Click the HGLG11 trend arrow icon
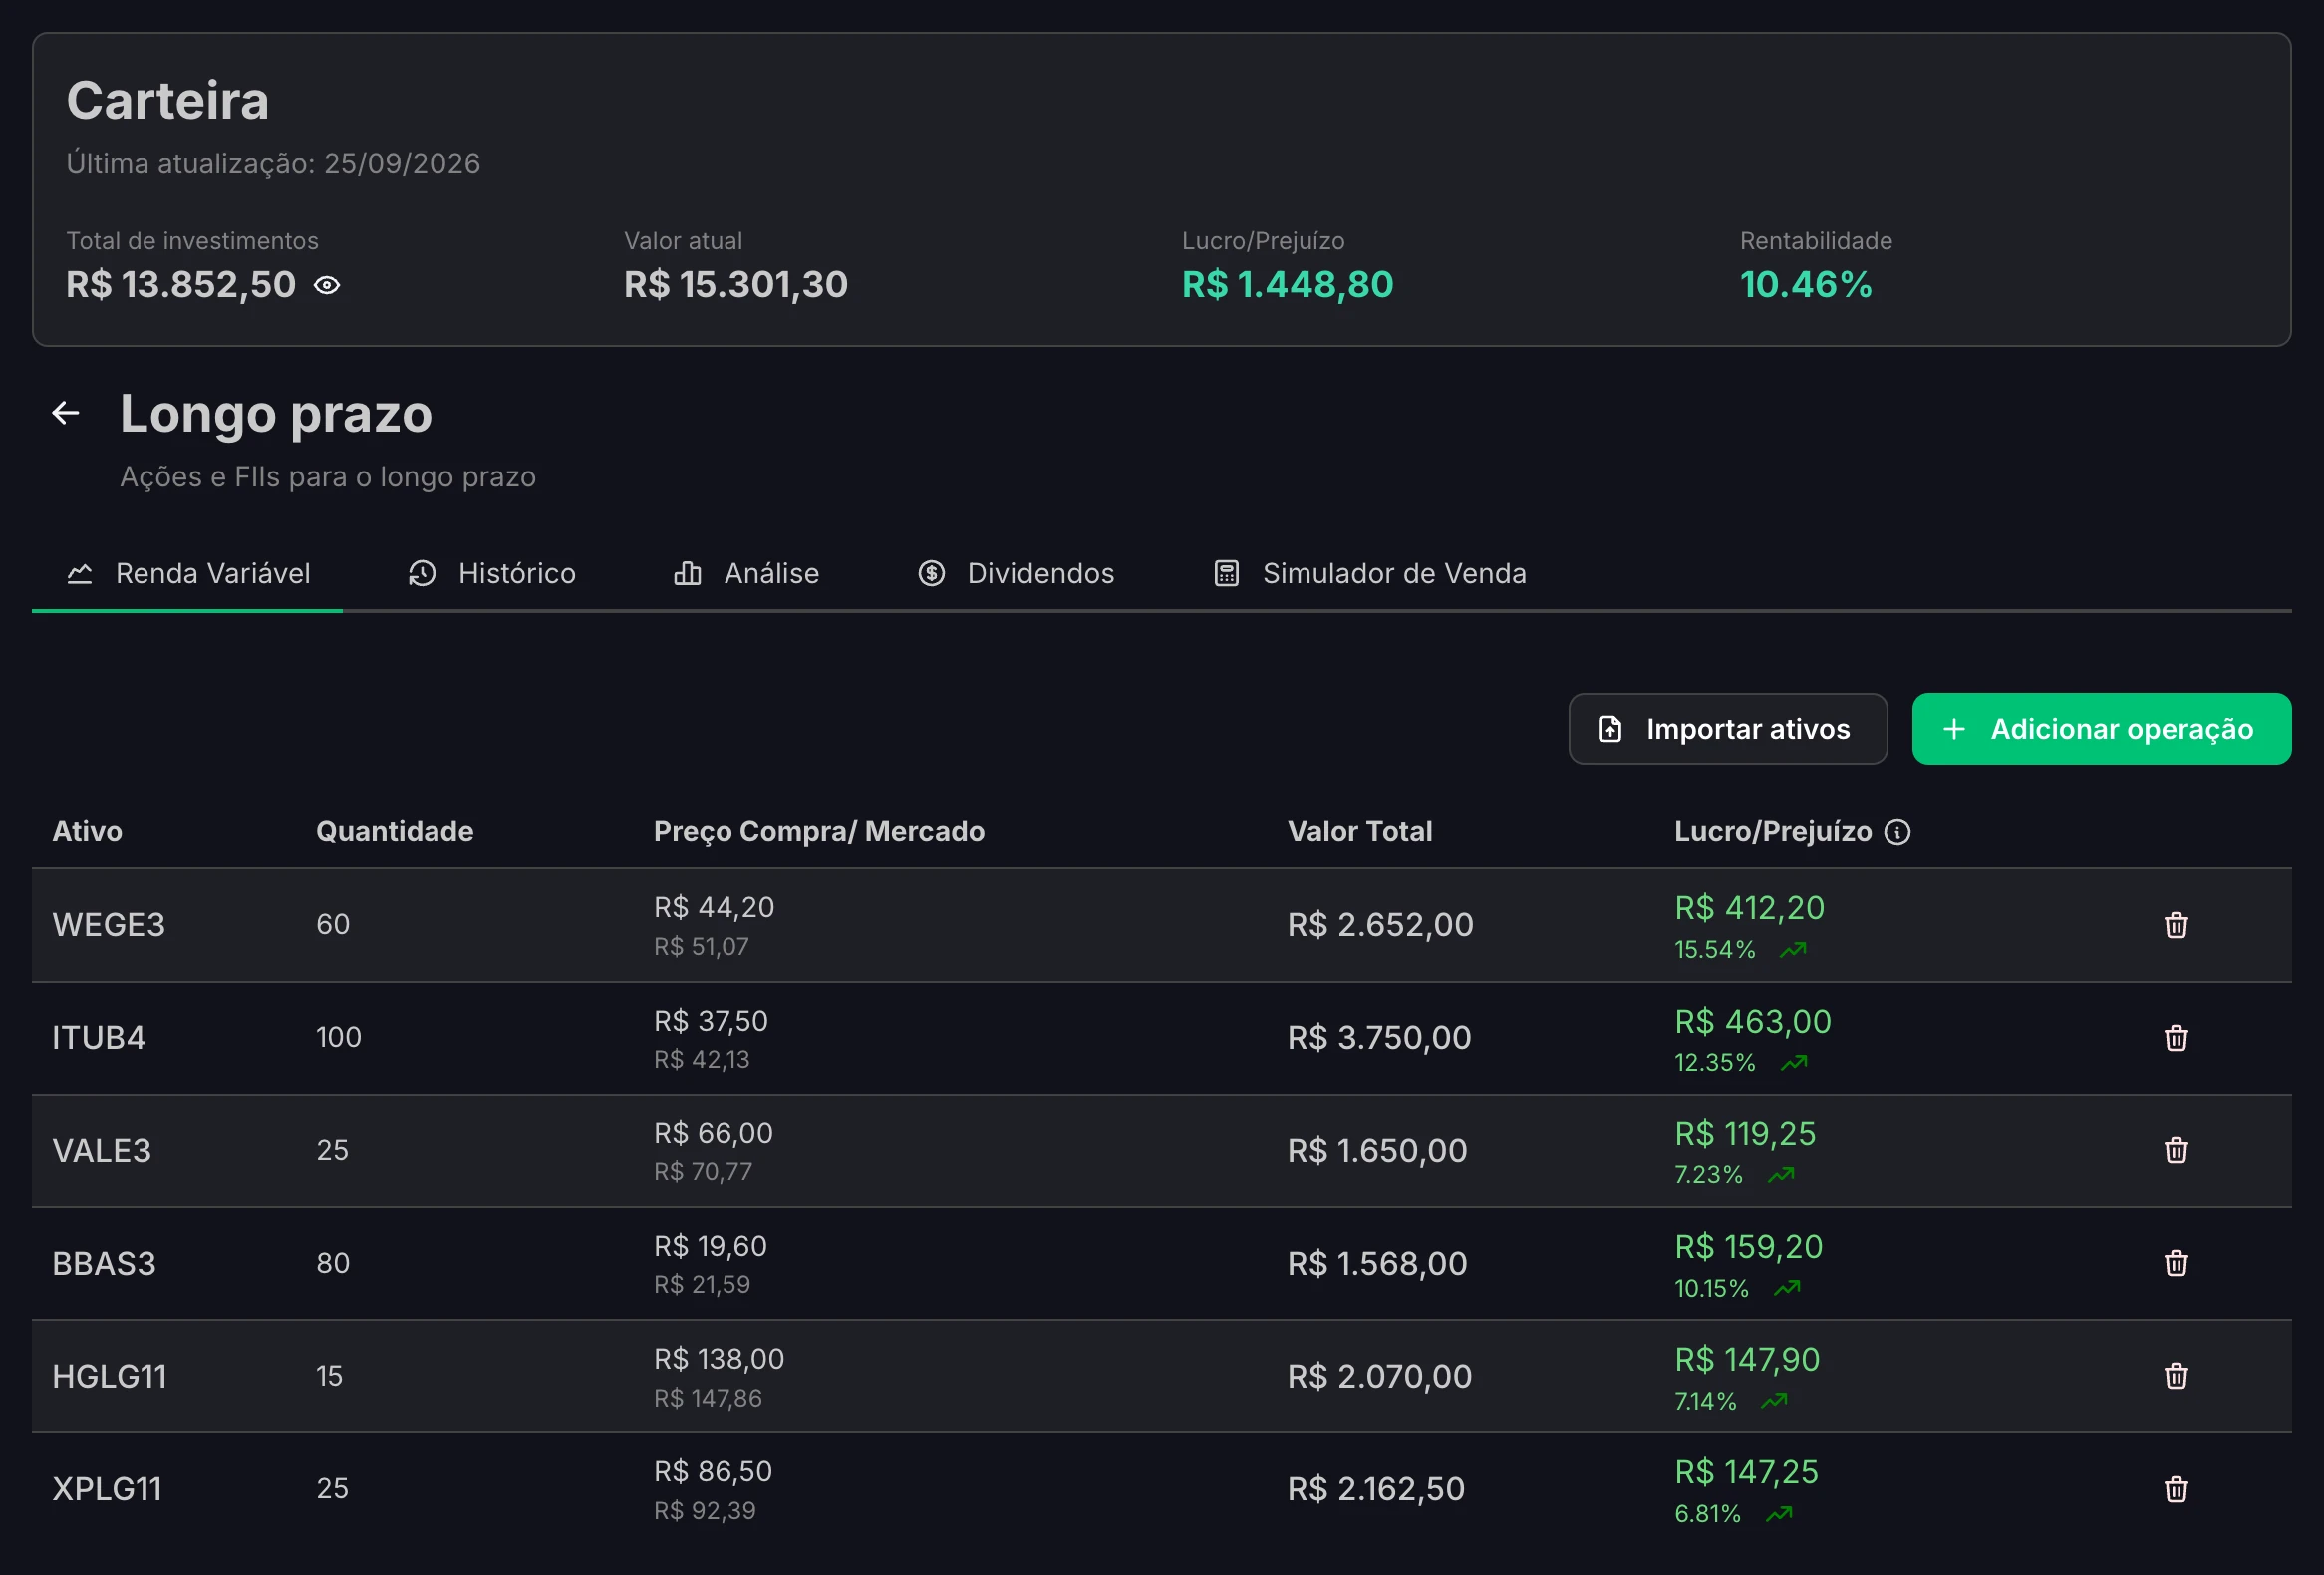This screenshot has width=2324, height=1575. coord(1774,1402)
